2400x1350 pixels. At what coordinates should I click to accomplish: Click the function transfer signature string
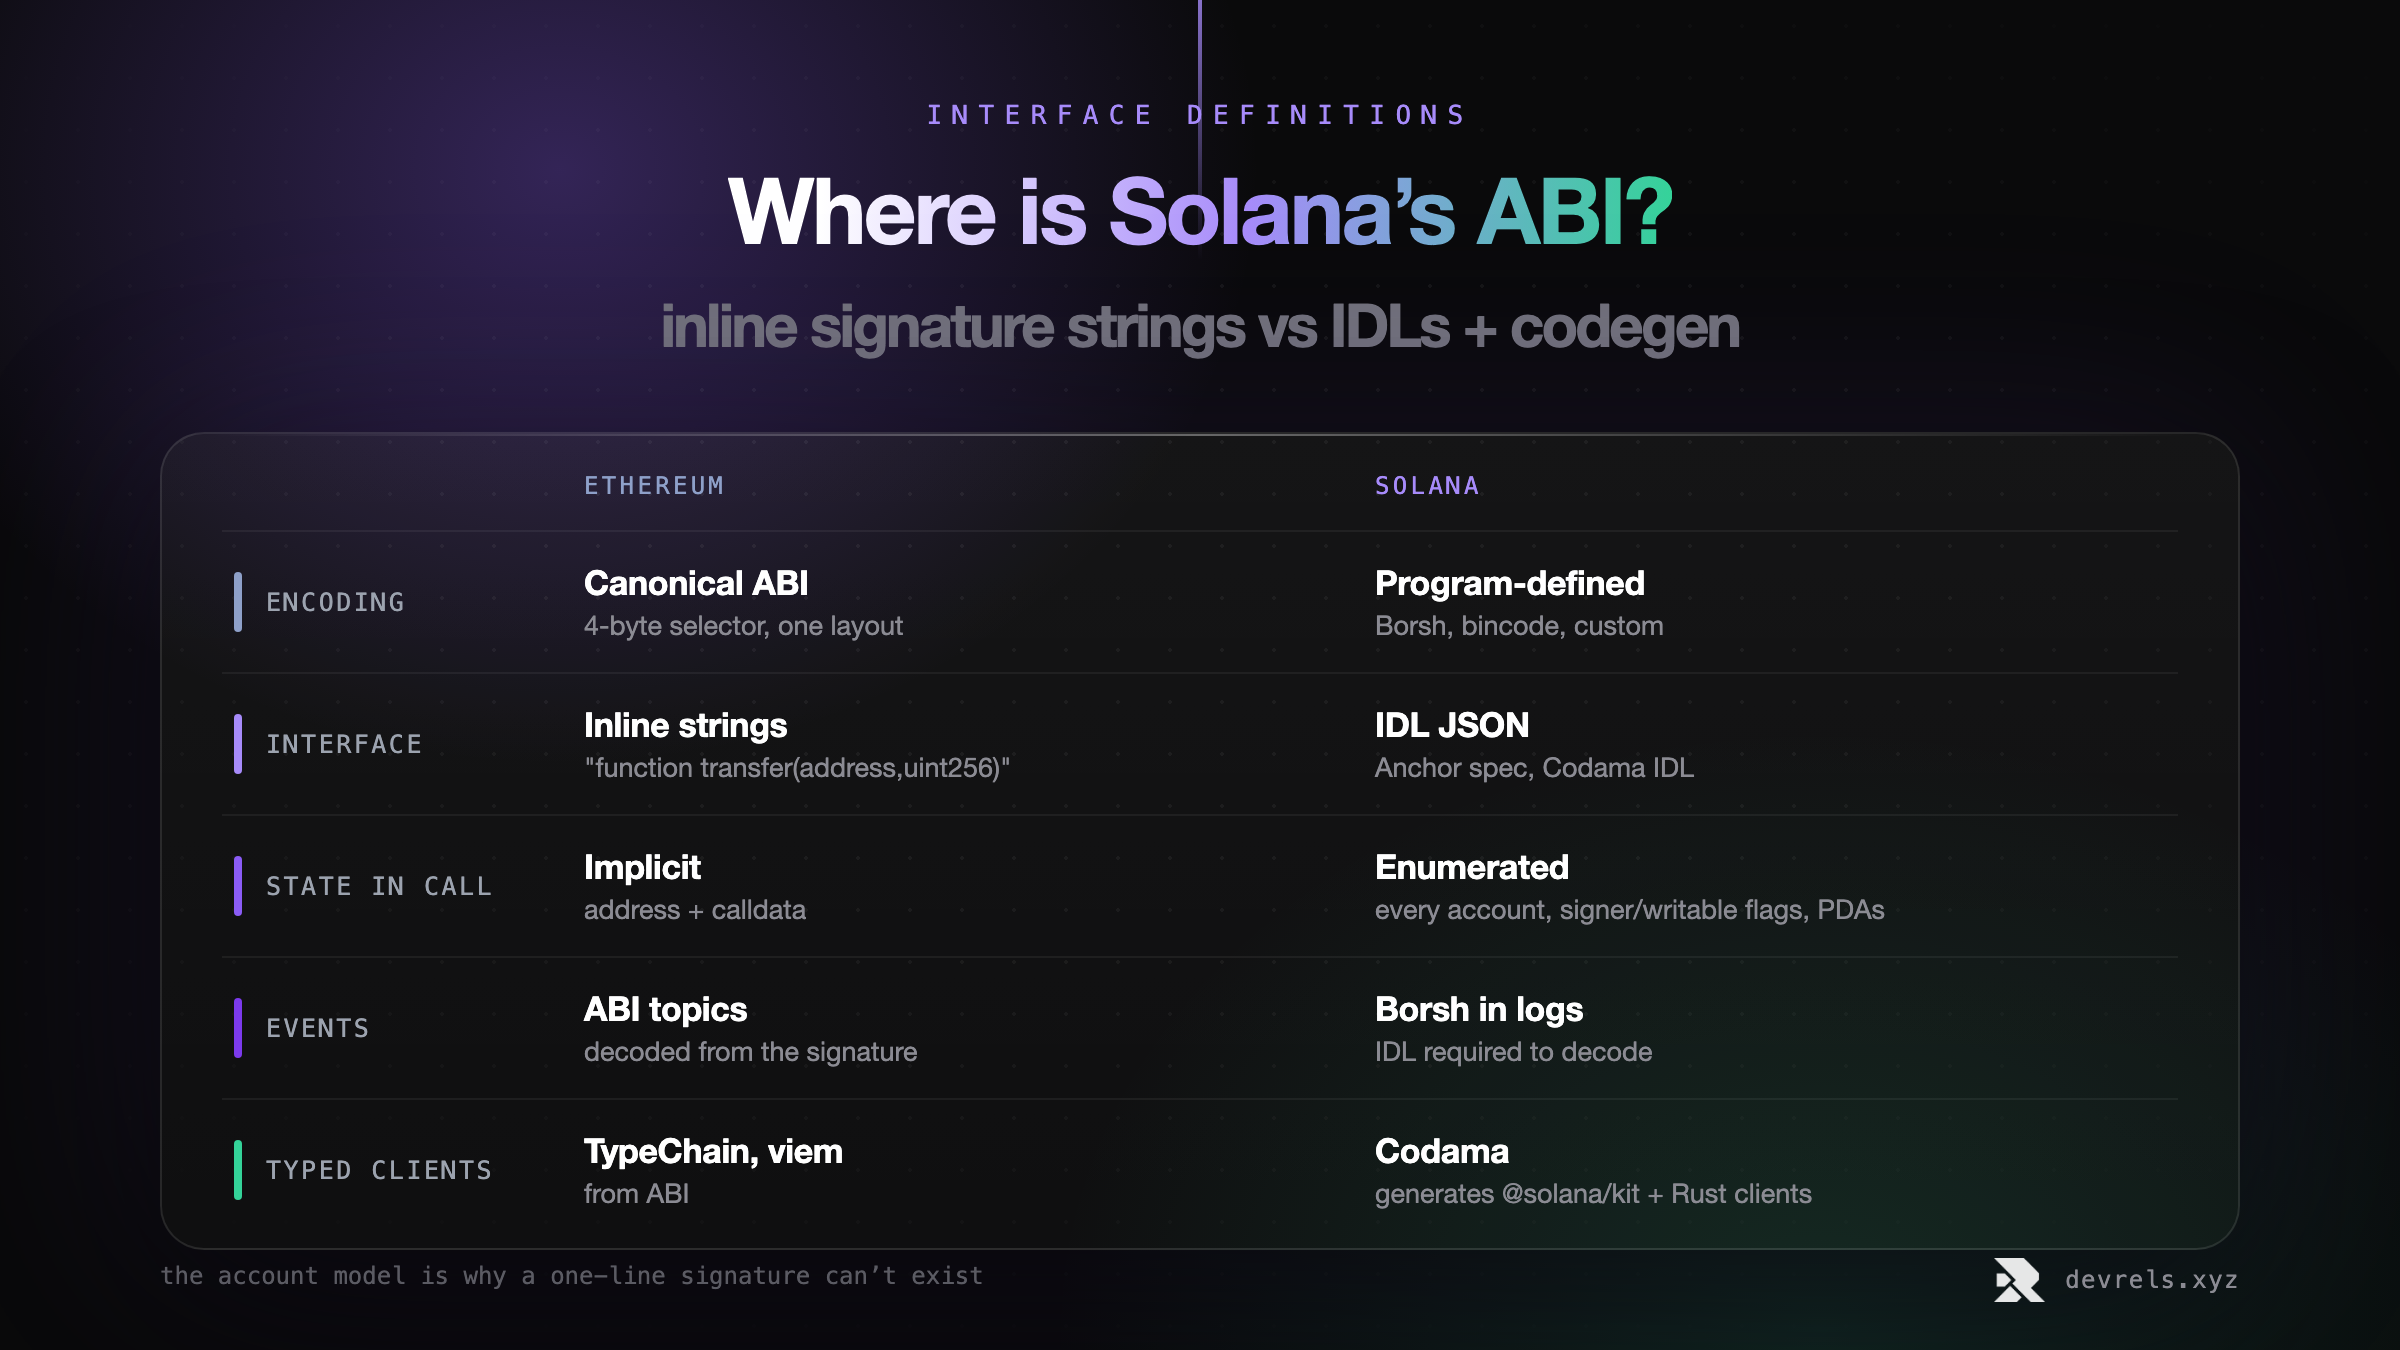pos(797,768)
